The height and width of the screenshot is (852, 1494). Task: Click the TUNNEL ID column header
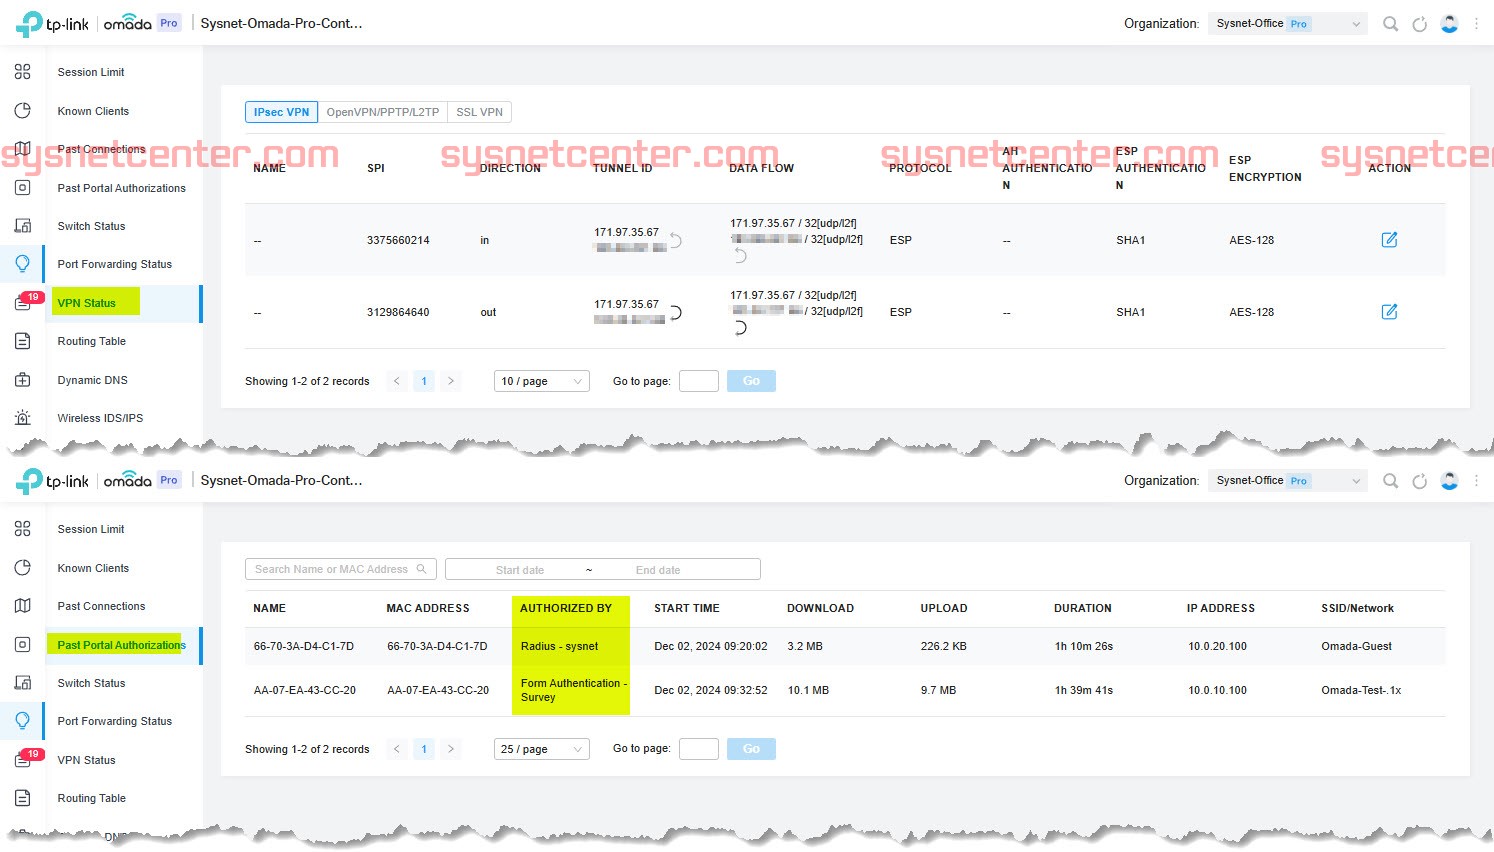pyautogui.click(x=622, y=168)
